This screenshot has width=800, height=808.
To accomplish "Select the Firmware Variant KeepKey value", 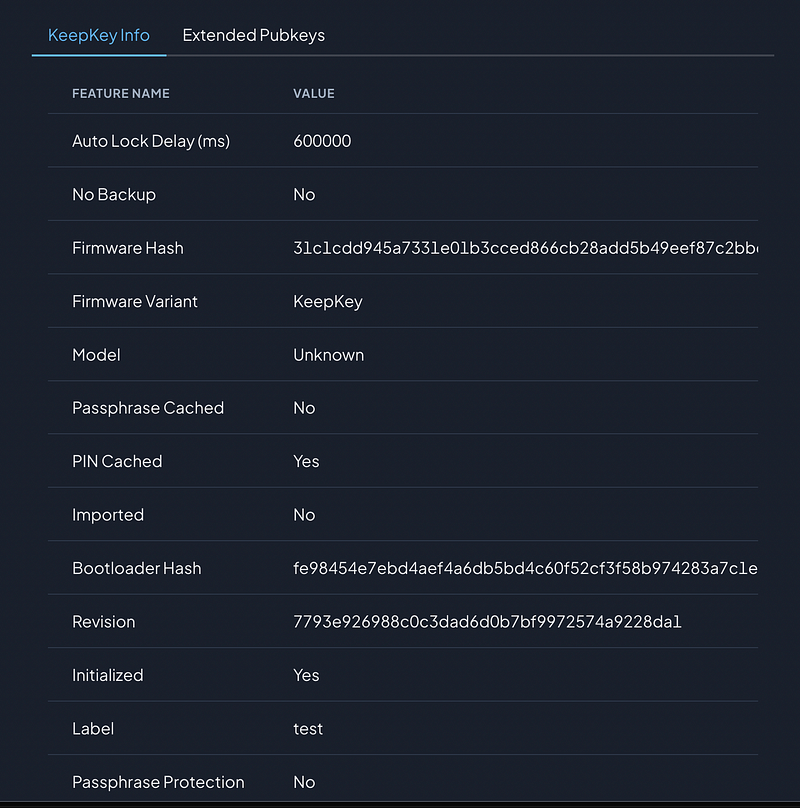I will [327, 301].
